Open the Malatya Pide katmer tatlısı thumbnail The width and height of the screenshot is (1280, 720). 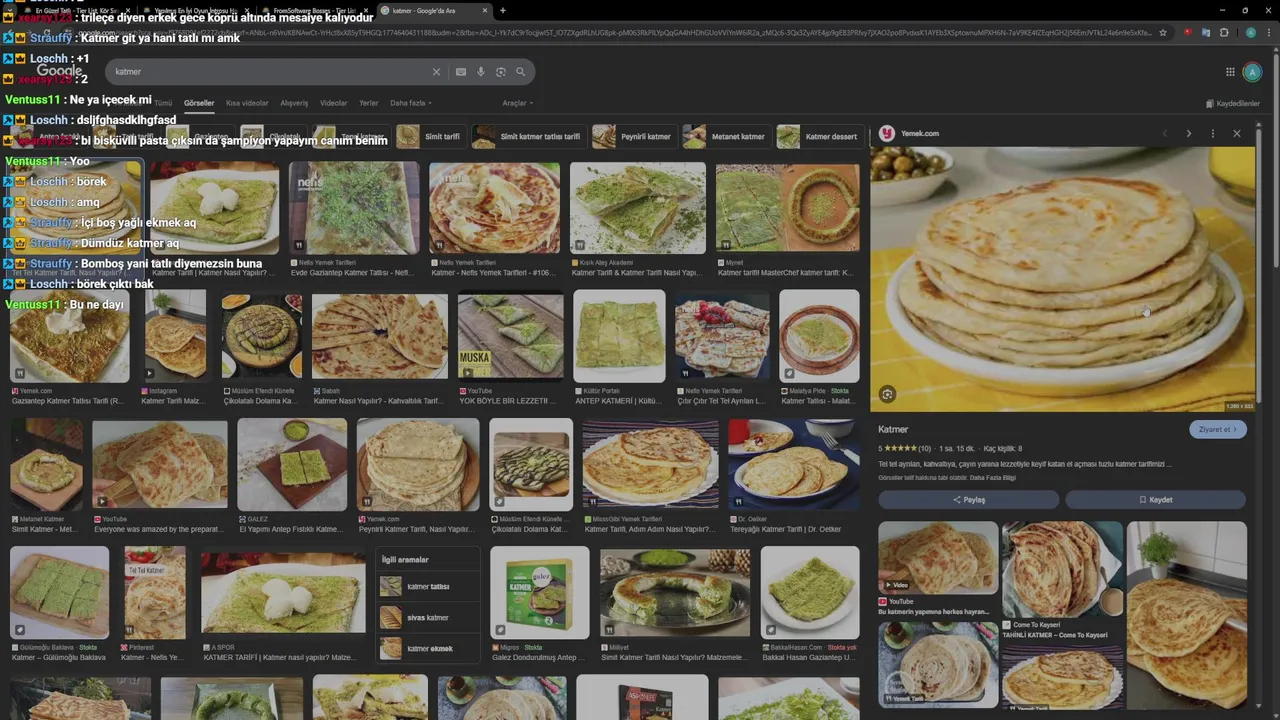click(x=819, y=336)
